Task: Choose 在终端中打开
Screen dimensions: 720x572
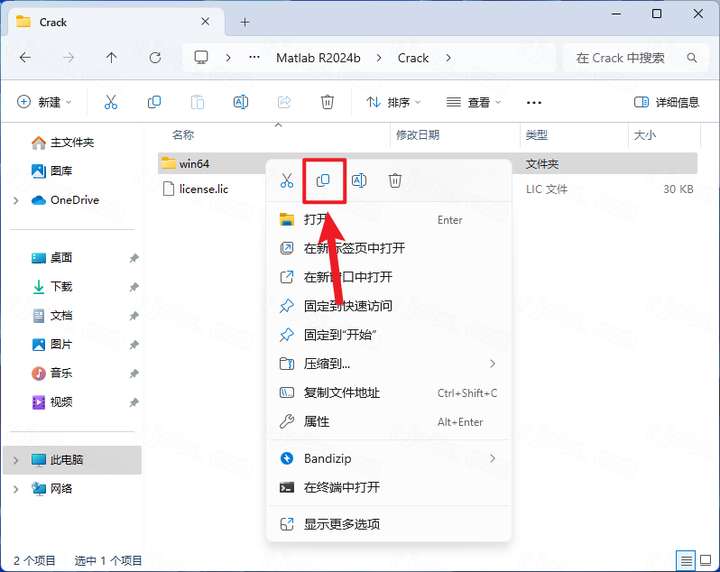Action: pos(388,487)
